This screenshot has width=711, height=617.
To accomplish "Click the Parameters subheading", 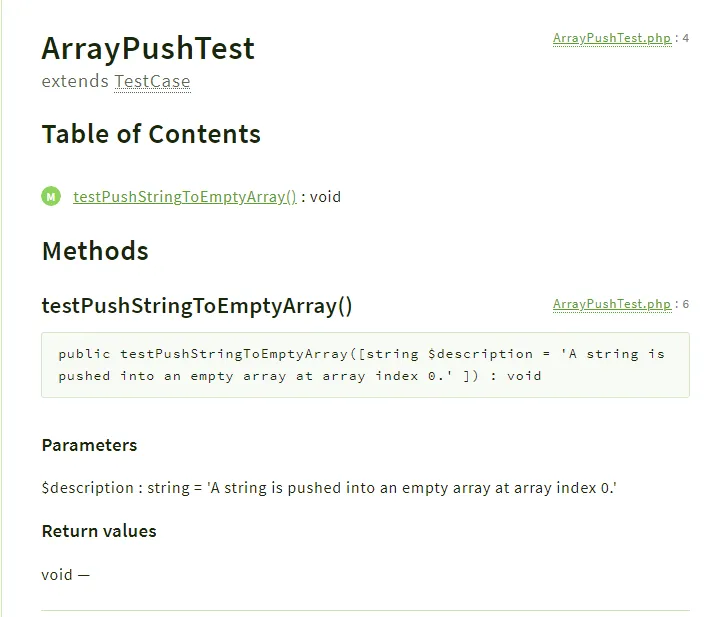I will 89,445.
